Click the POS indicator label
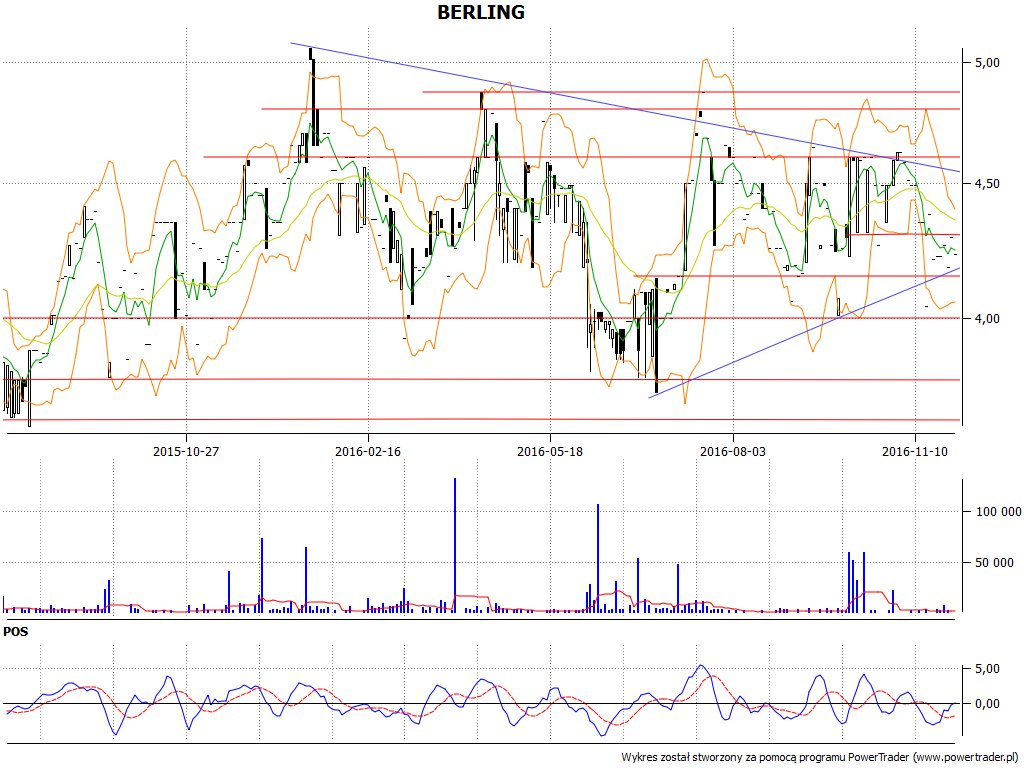 point(16,632)
